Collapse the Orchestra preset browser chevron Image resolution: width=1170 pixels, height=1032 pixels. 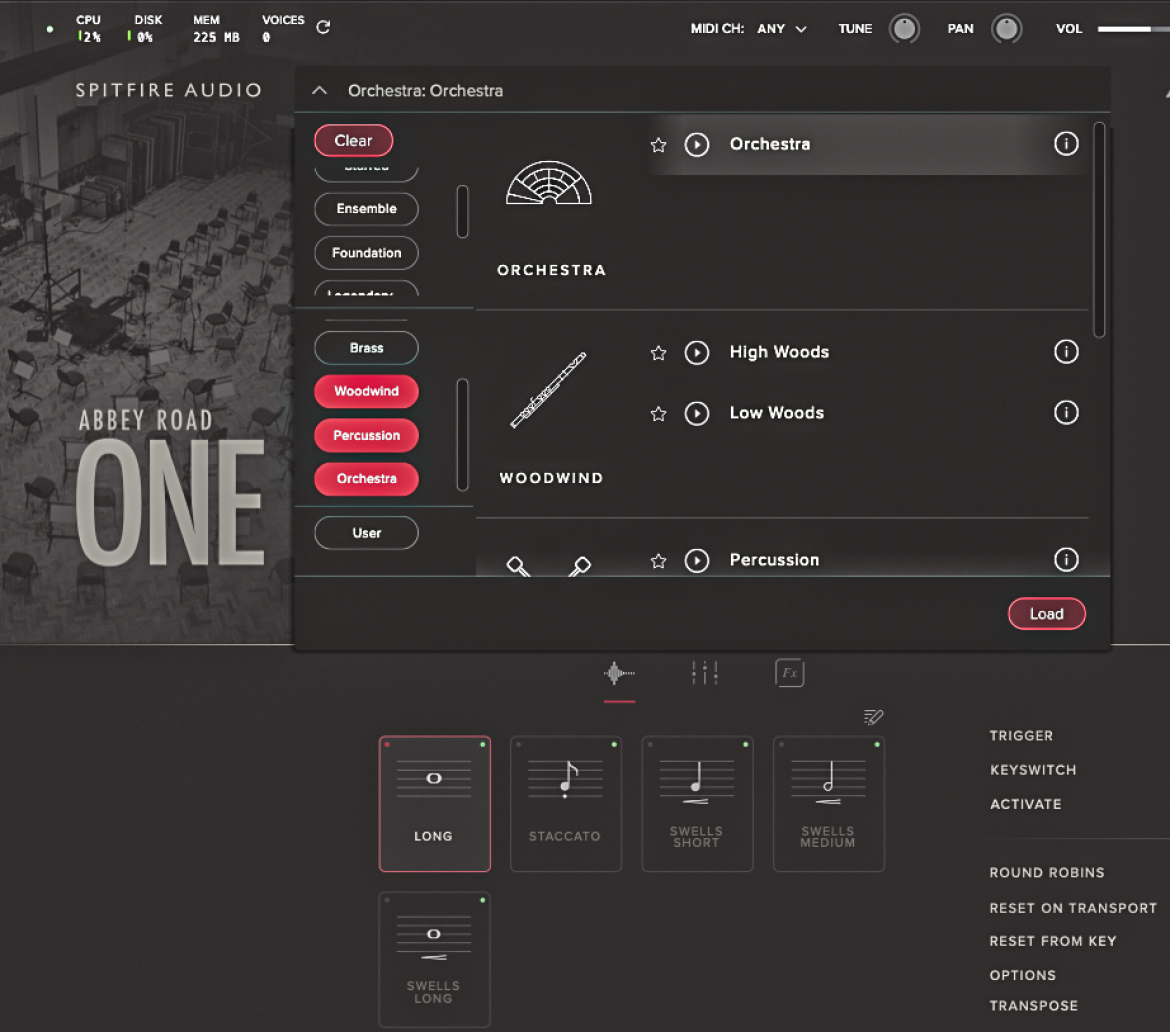(319, 90)
